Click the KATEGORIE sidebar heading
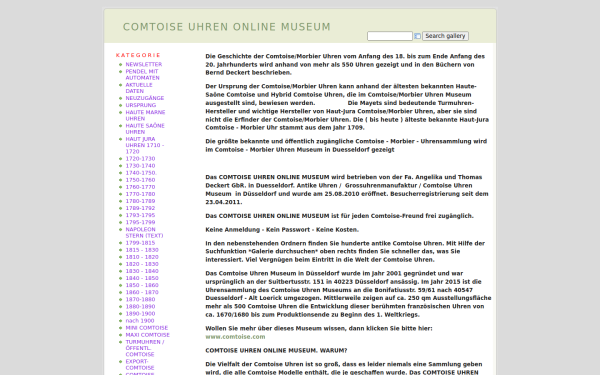The height and width of the screenshot is (375, 600). coord(138,55)
